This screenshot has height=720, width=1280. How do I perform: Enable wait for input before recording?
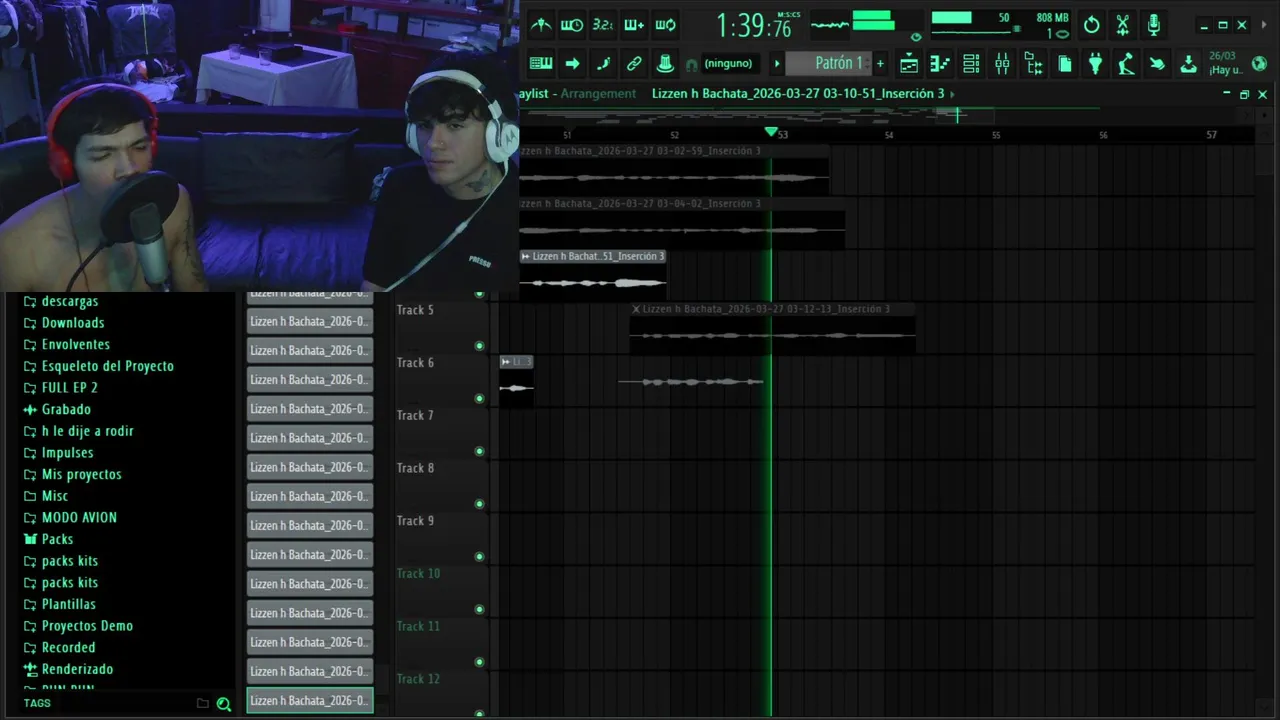pos(572,25)
